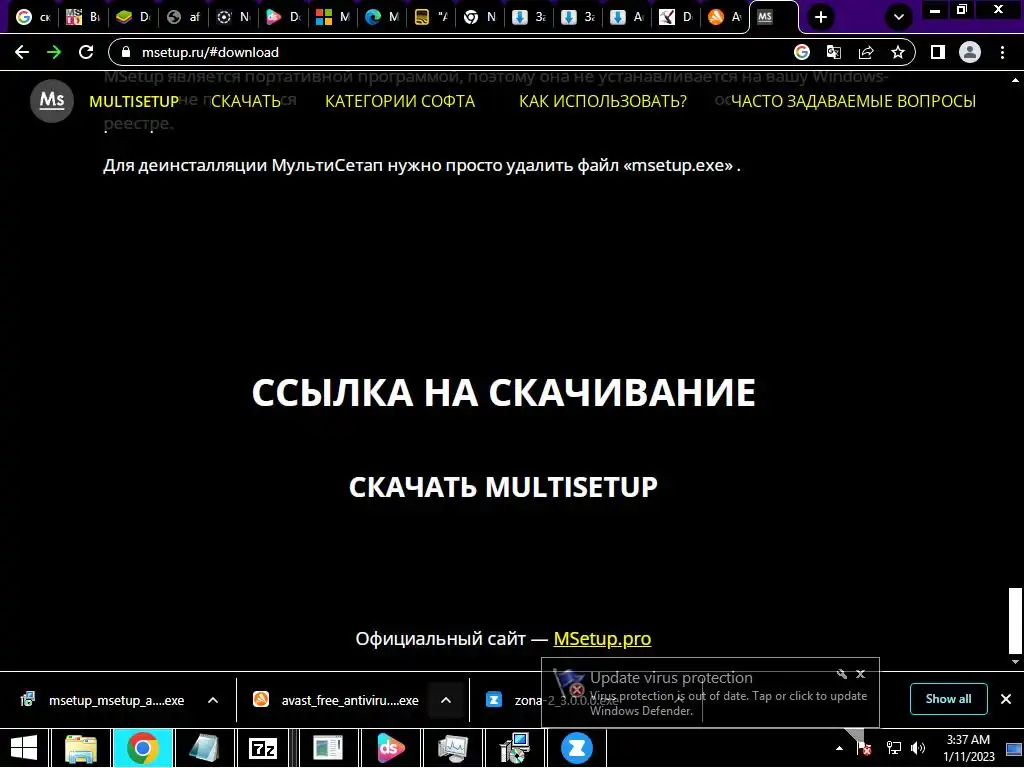Expand the tab search dropdown
1024x768 pixels.
pyautogui.click(x=899, y=18)
